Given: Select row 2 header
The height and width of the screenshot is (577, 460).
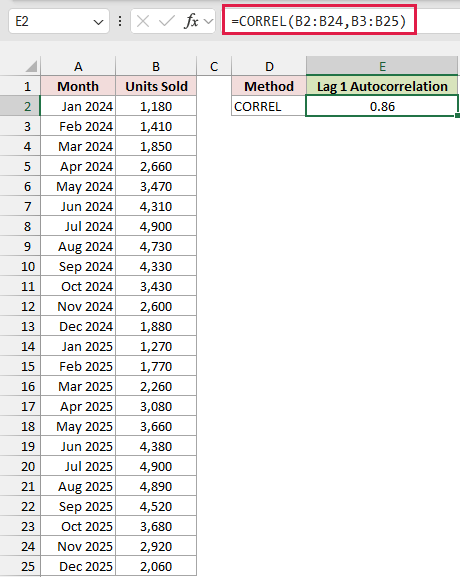Looking at the screenshot, I should (20, 106).
